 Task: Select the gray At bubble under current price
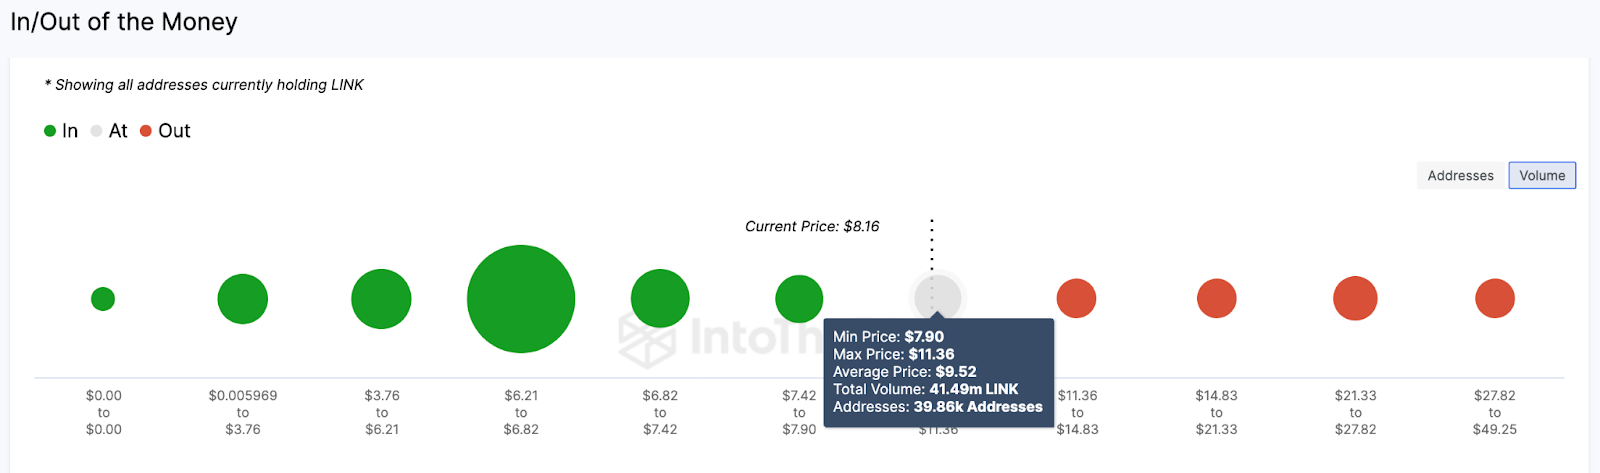pos(938,297)
